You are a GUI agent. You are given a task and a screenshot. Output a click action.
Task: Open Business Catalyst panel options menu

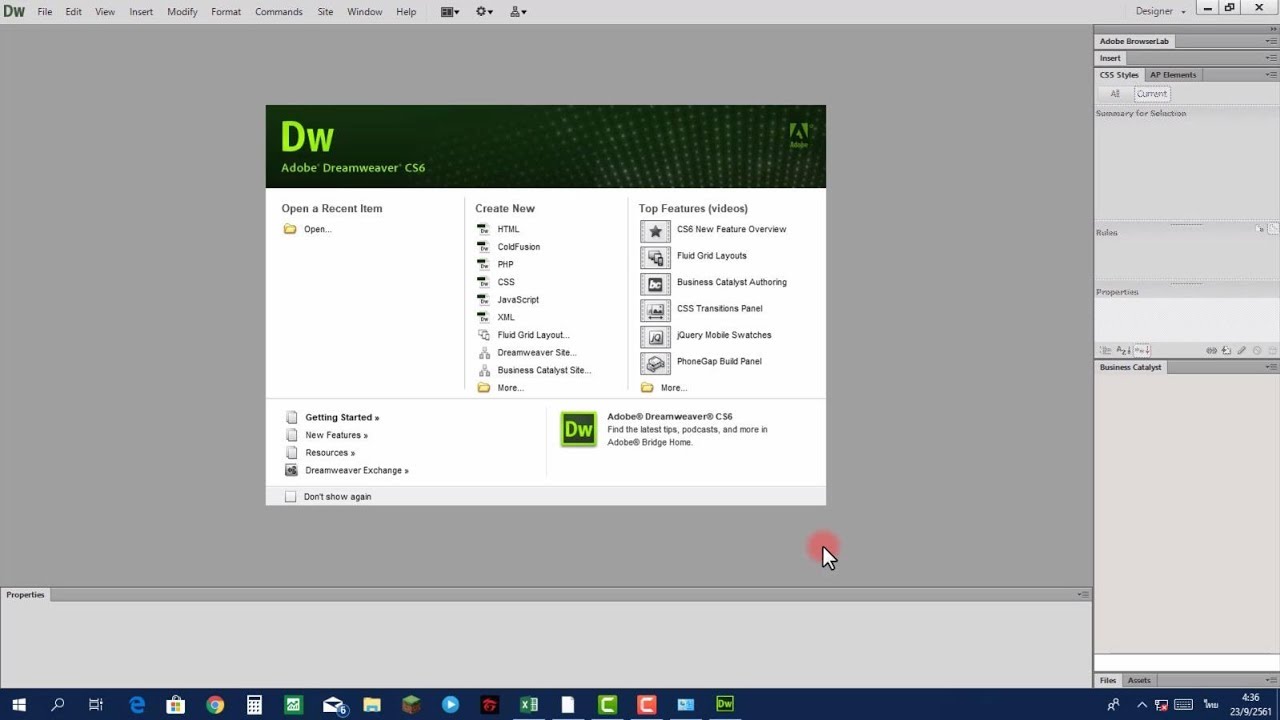(x=1271, y=367)
